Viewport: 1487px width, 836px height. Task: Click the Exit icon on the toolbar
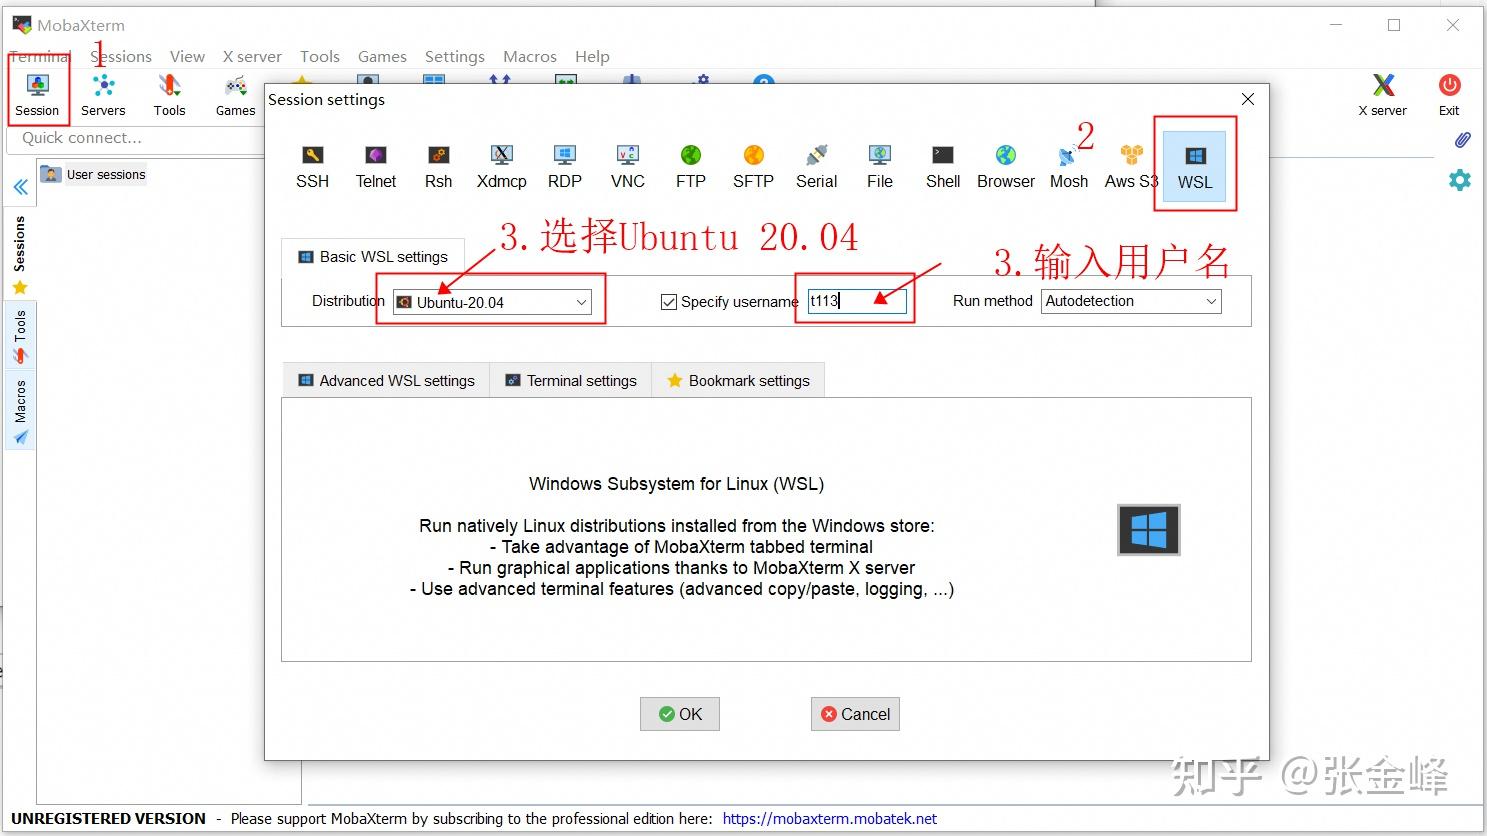(x=1449, y=92)
